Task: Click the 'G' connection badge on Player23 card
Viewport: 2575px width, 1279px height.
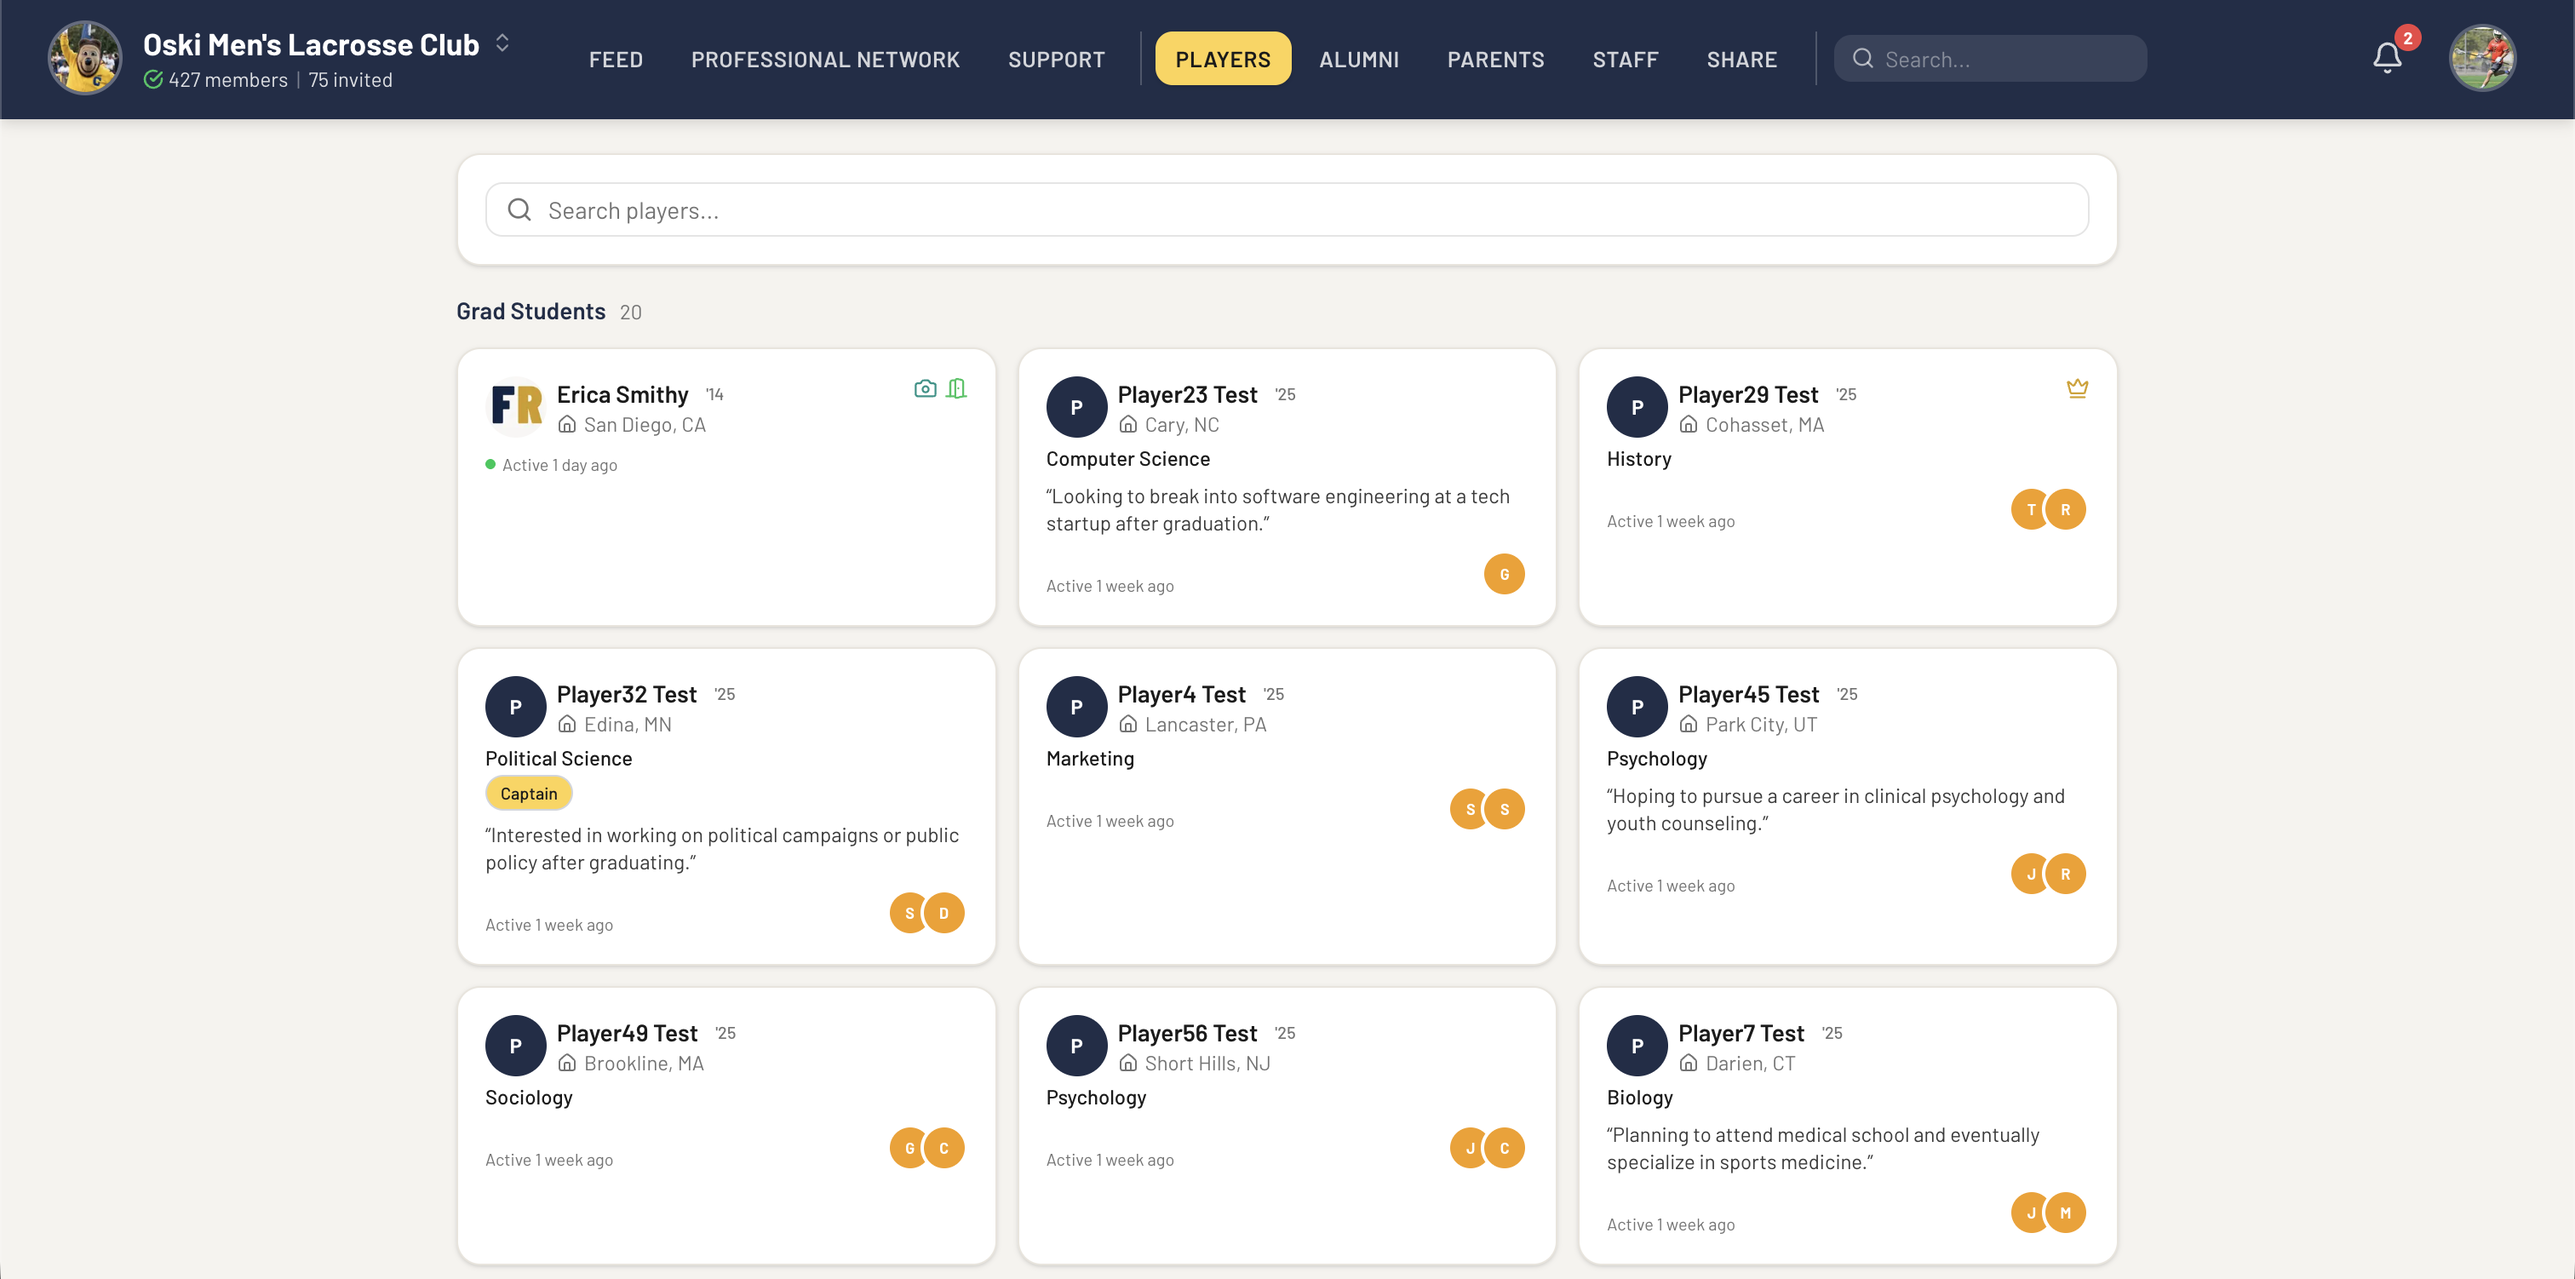Action: 1504,574
